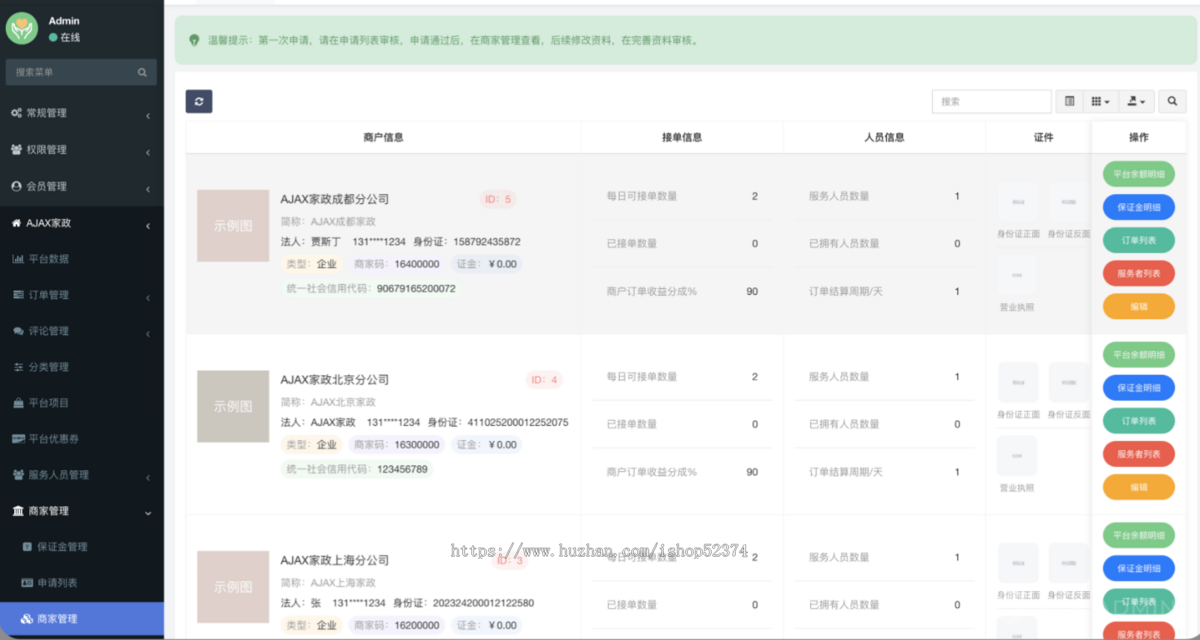Expand the 订单管理 submenu arrow
This screenshot has width=1200, height=640.
point(148,298)
